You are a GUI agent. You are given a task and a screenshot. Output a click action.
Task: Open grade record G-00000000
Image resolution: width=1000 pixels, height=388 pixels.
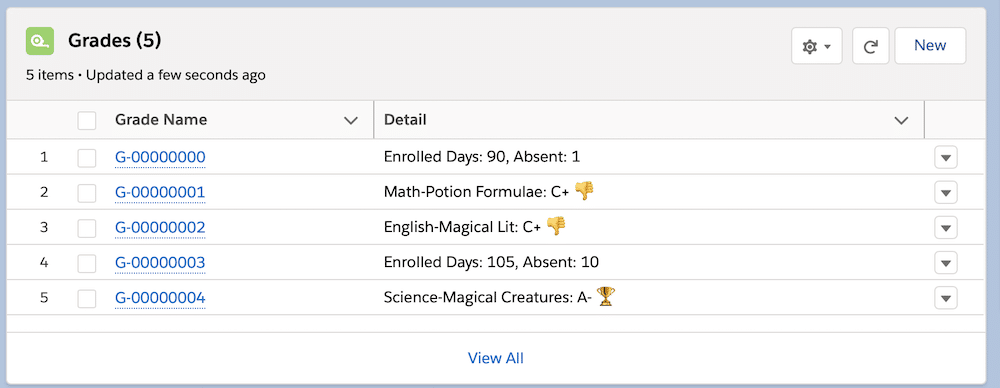(160, 157)
